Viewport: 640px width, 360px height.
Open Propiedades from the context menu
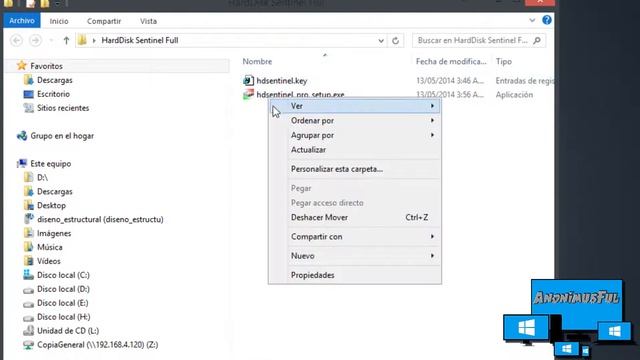312,275
